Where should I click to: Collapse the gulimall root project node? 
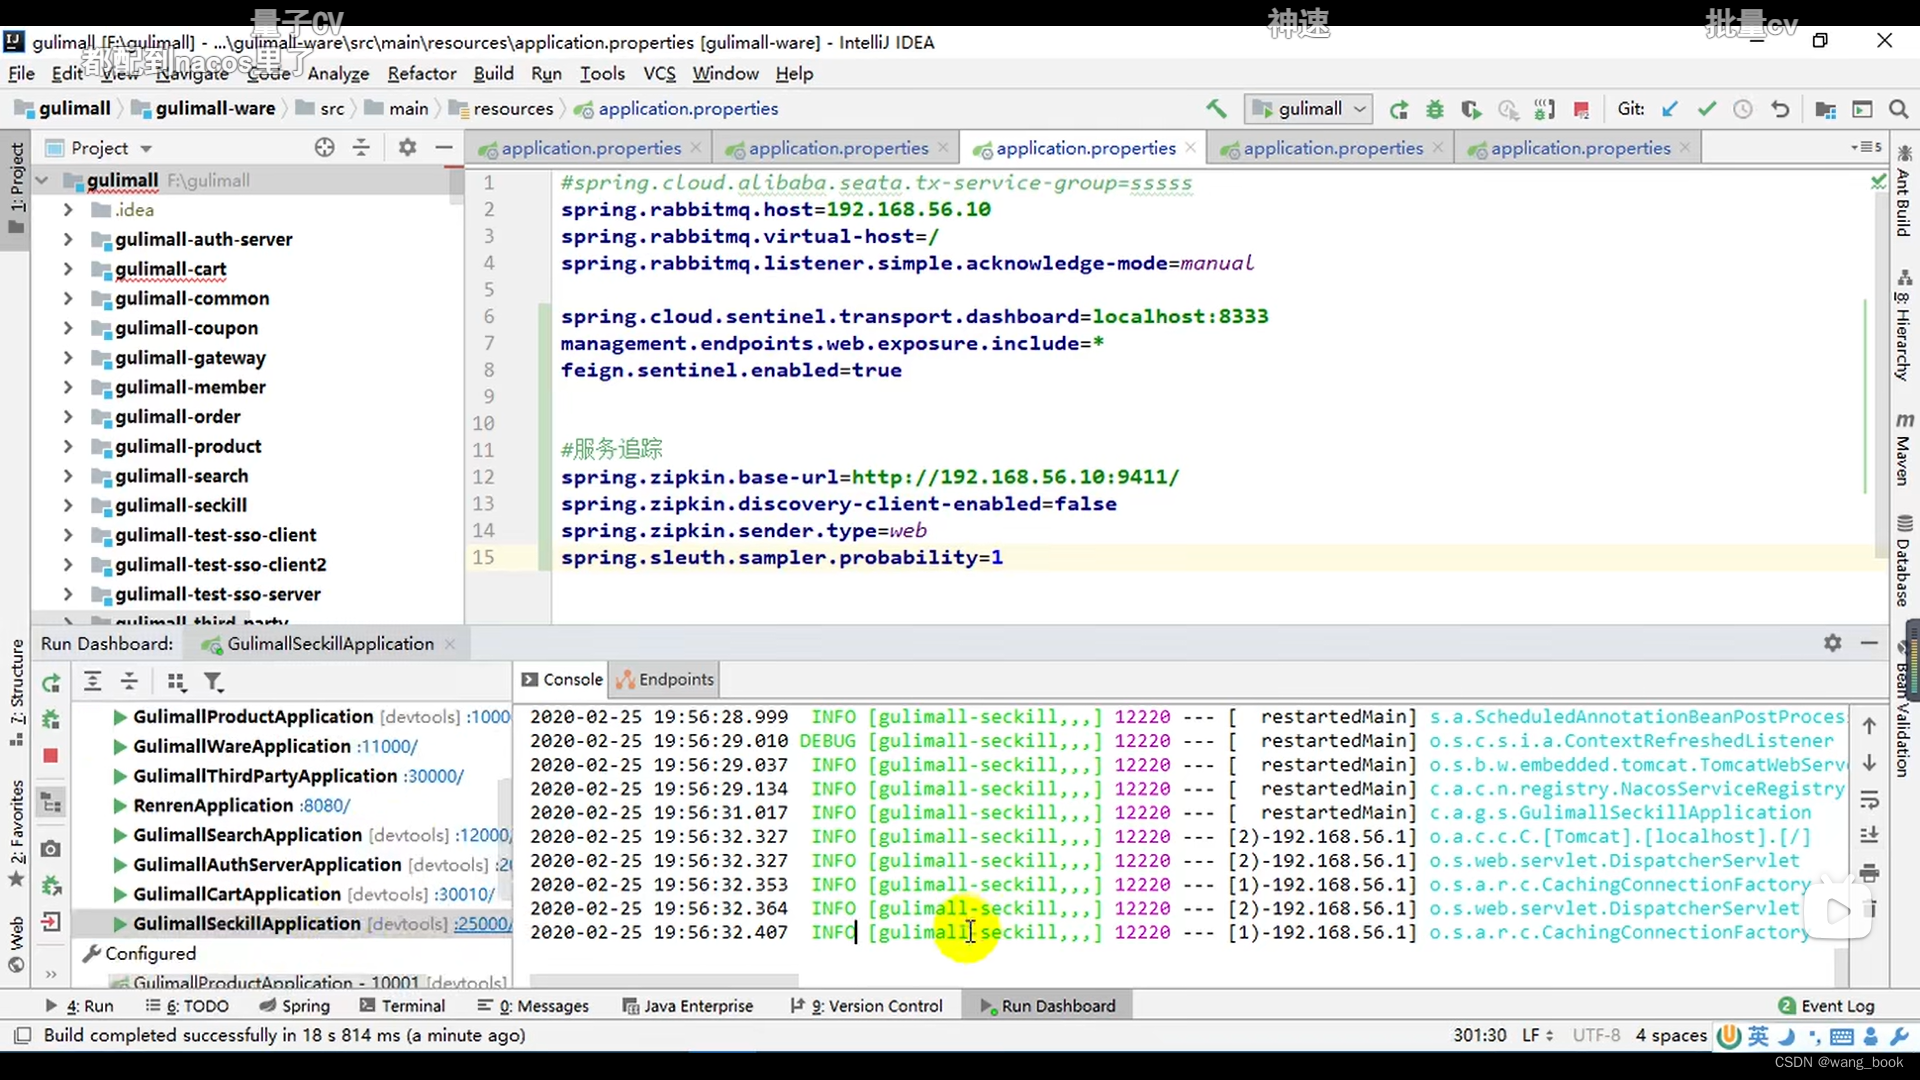coord(42,181)
